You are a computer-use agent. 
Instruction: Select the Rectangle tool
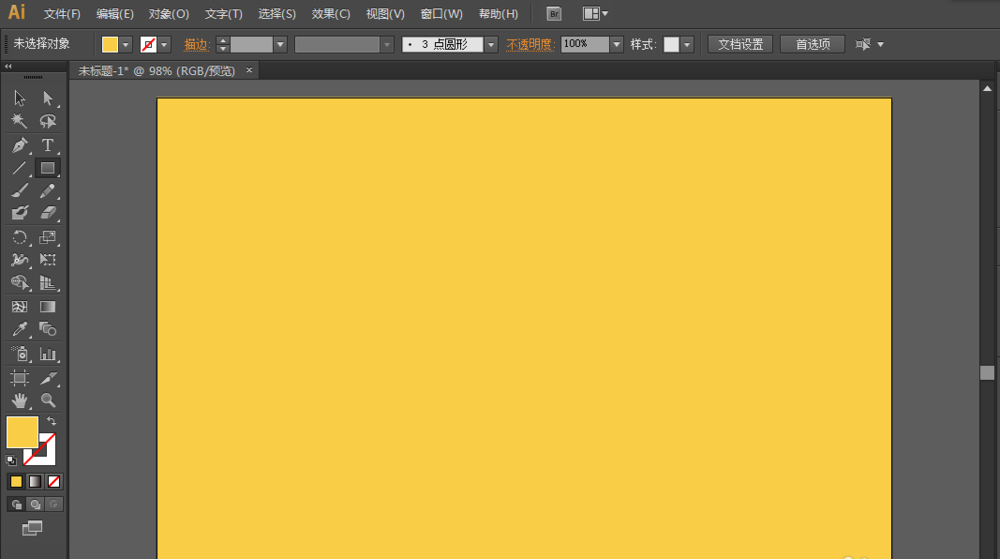(47, 168)
